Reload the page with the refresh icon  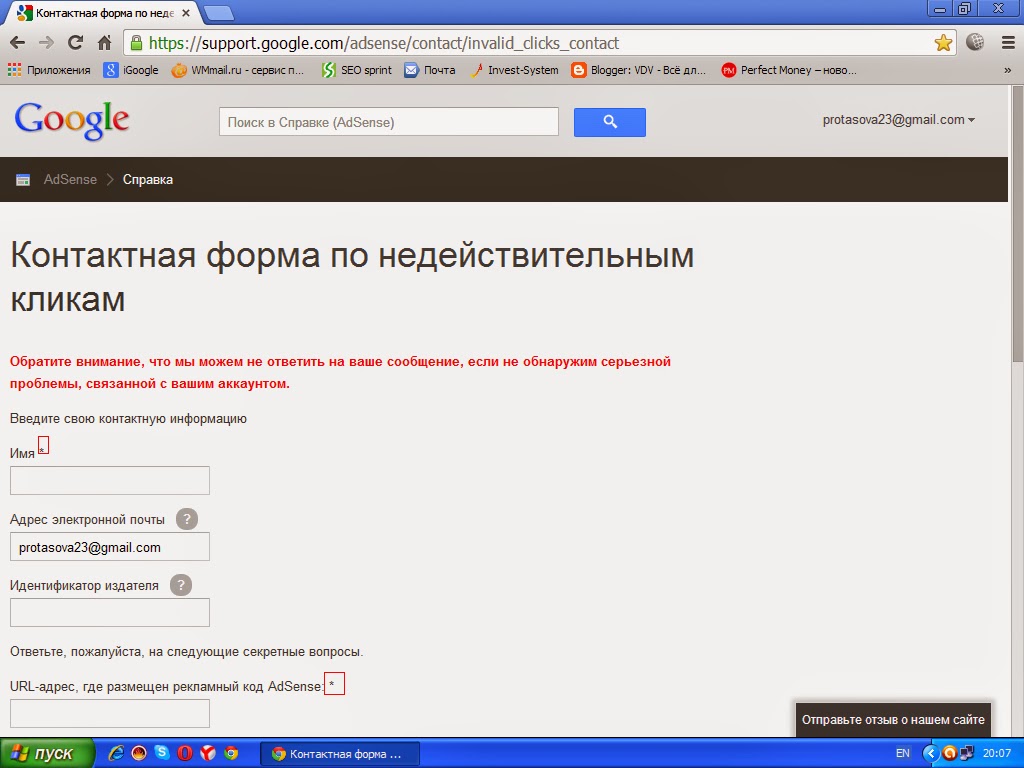76,43
